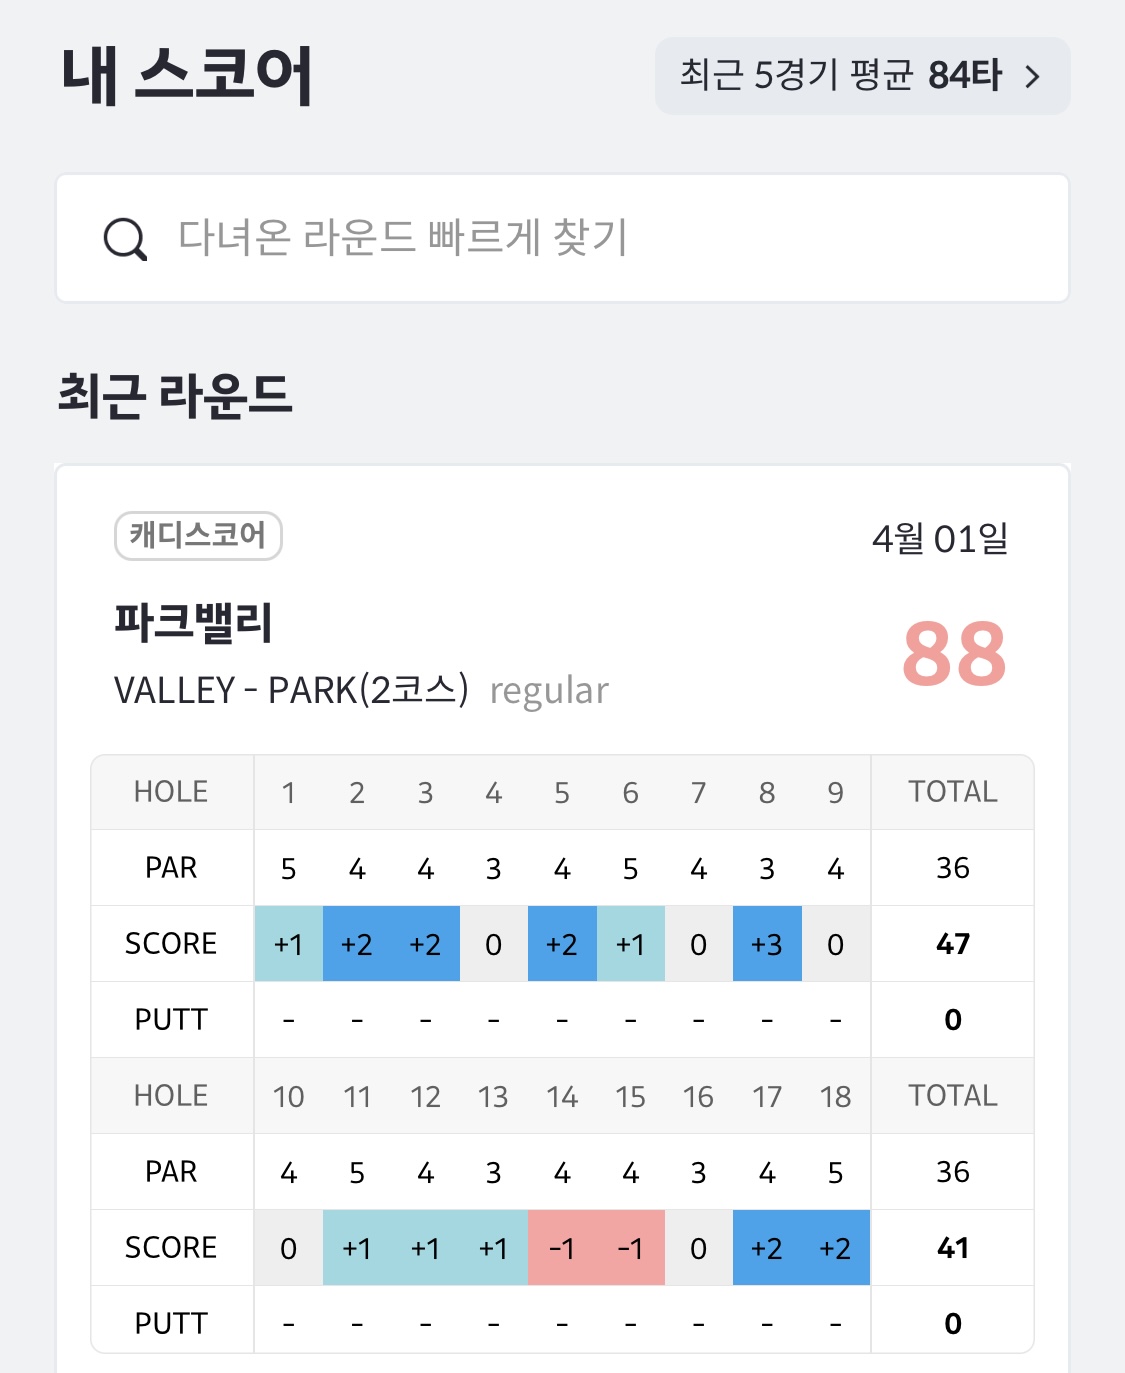
Task: Tap the 최근 라운드 section heading
Action: point(175,395)
